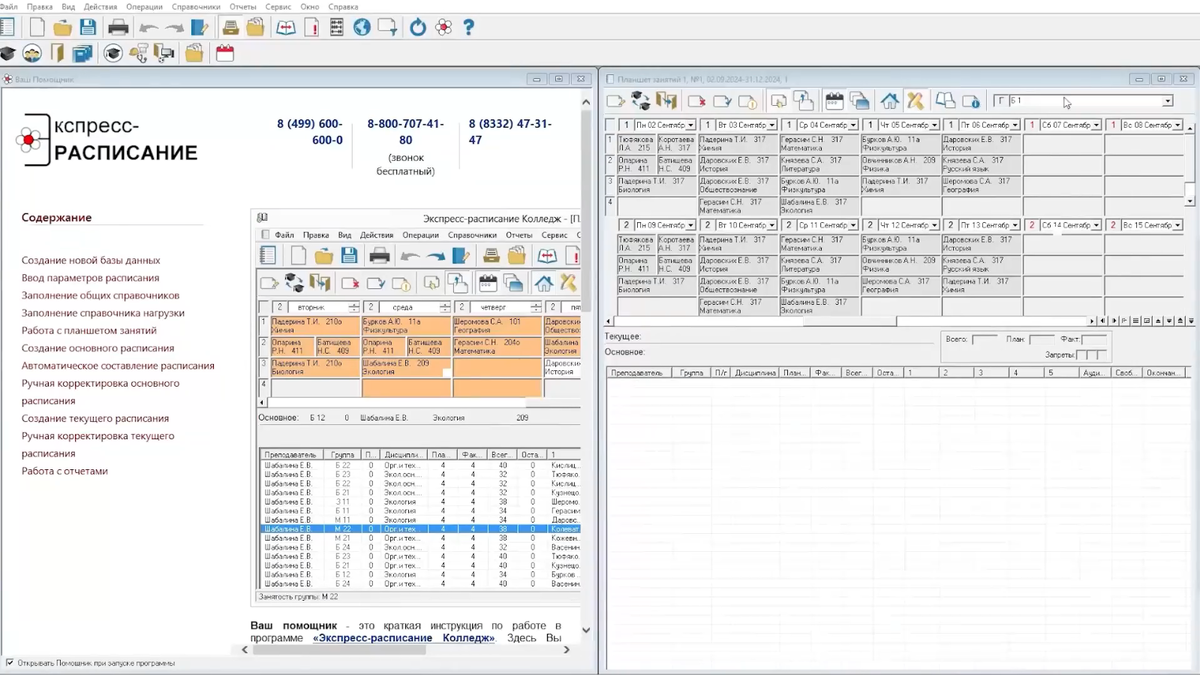Viewport: 1200px width, 675px height.
Task: Open 'Работа с отчетами' help link
Action: [65, 471]
